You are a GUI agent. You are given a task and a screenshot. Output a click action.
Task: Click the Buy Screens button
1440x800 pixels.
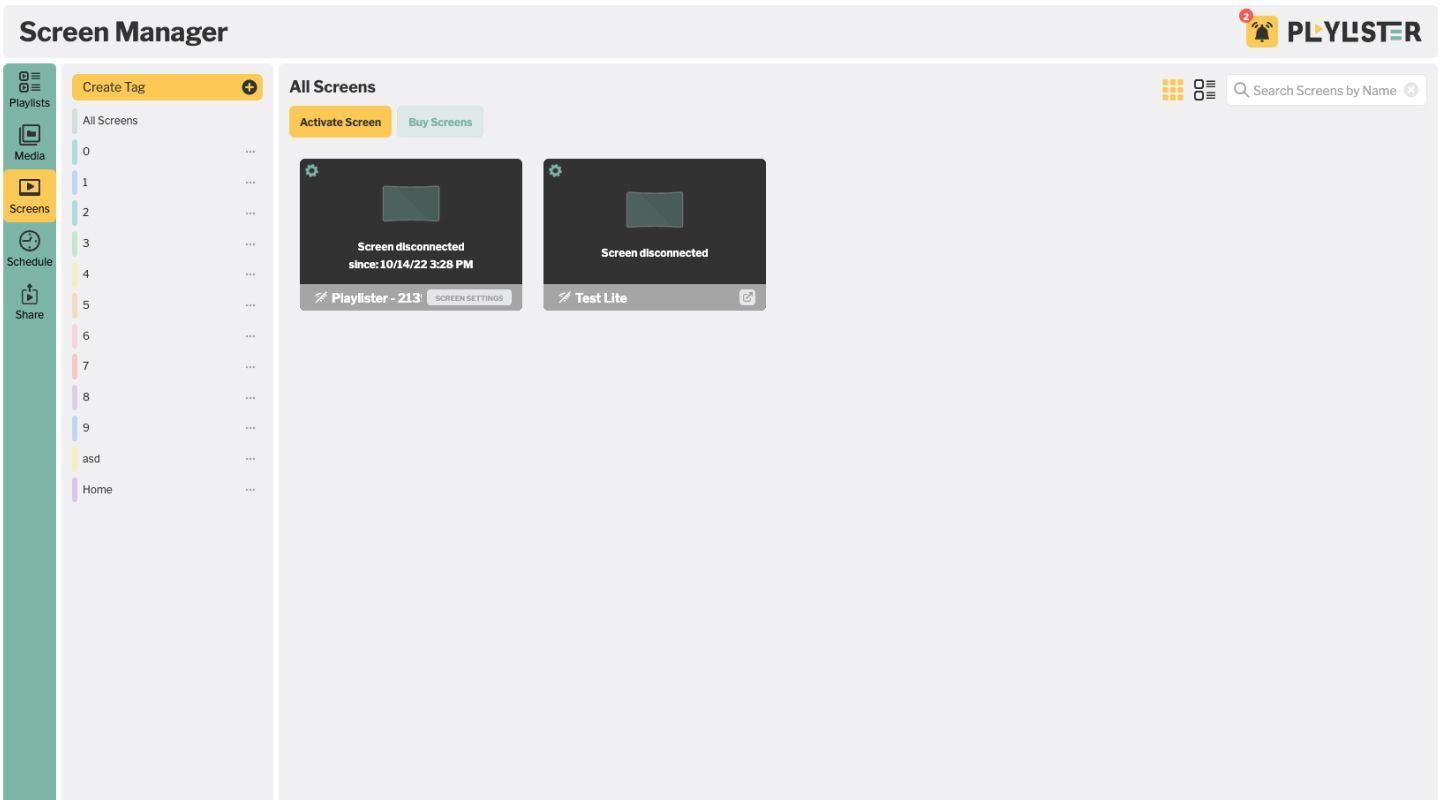click(x=440, y=122)
